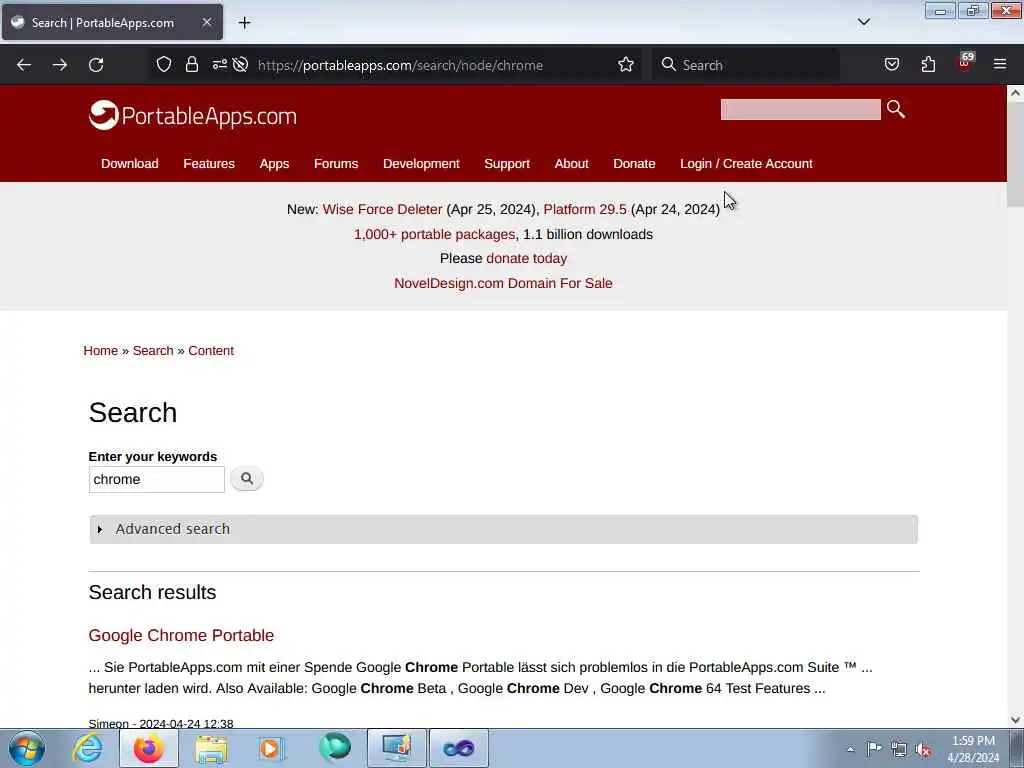Open the green round taskbar app icon
Image resolution: width=1024 pixels, height=768 pixels.
pyautogui.click(x=334, y=748)
